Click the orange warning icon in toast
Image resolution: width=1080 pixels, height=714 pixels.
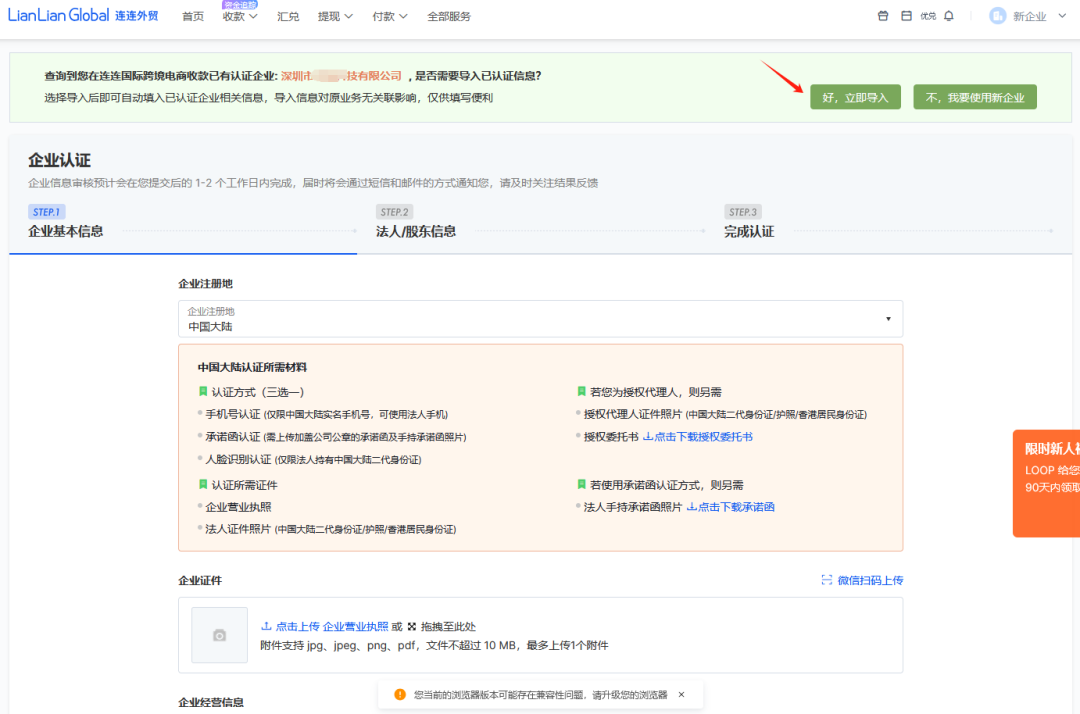[400, 694]
